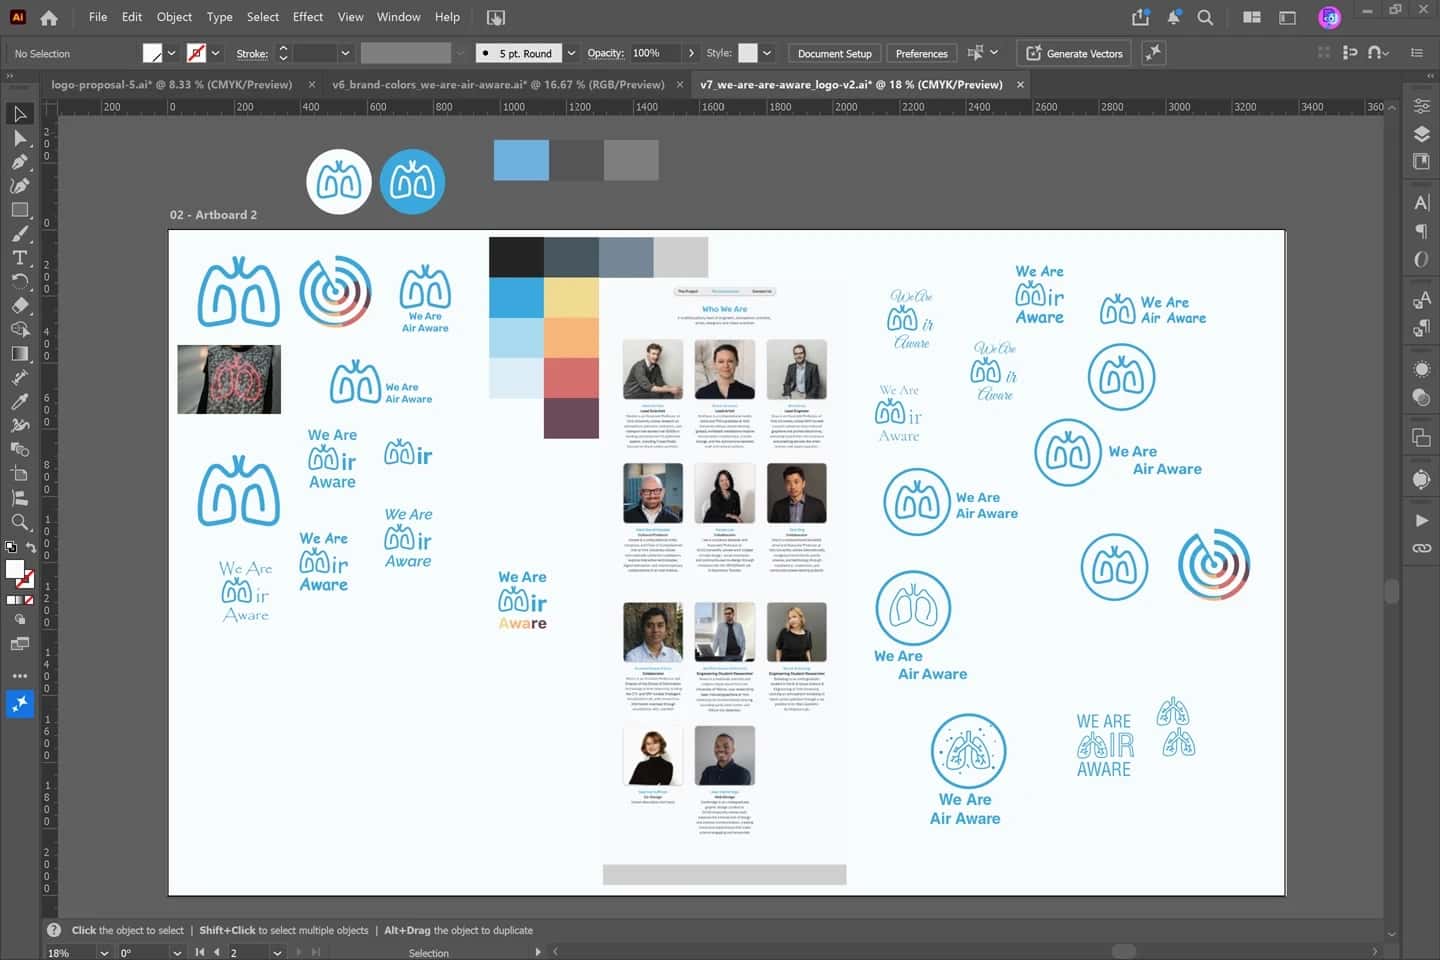Open the Links panel icon
1440x960 pixels.
tap(1421, 548)
